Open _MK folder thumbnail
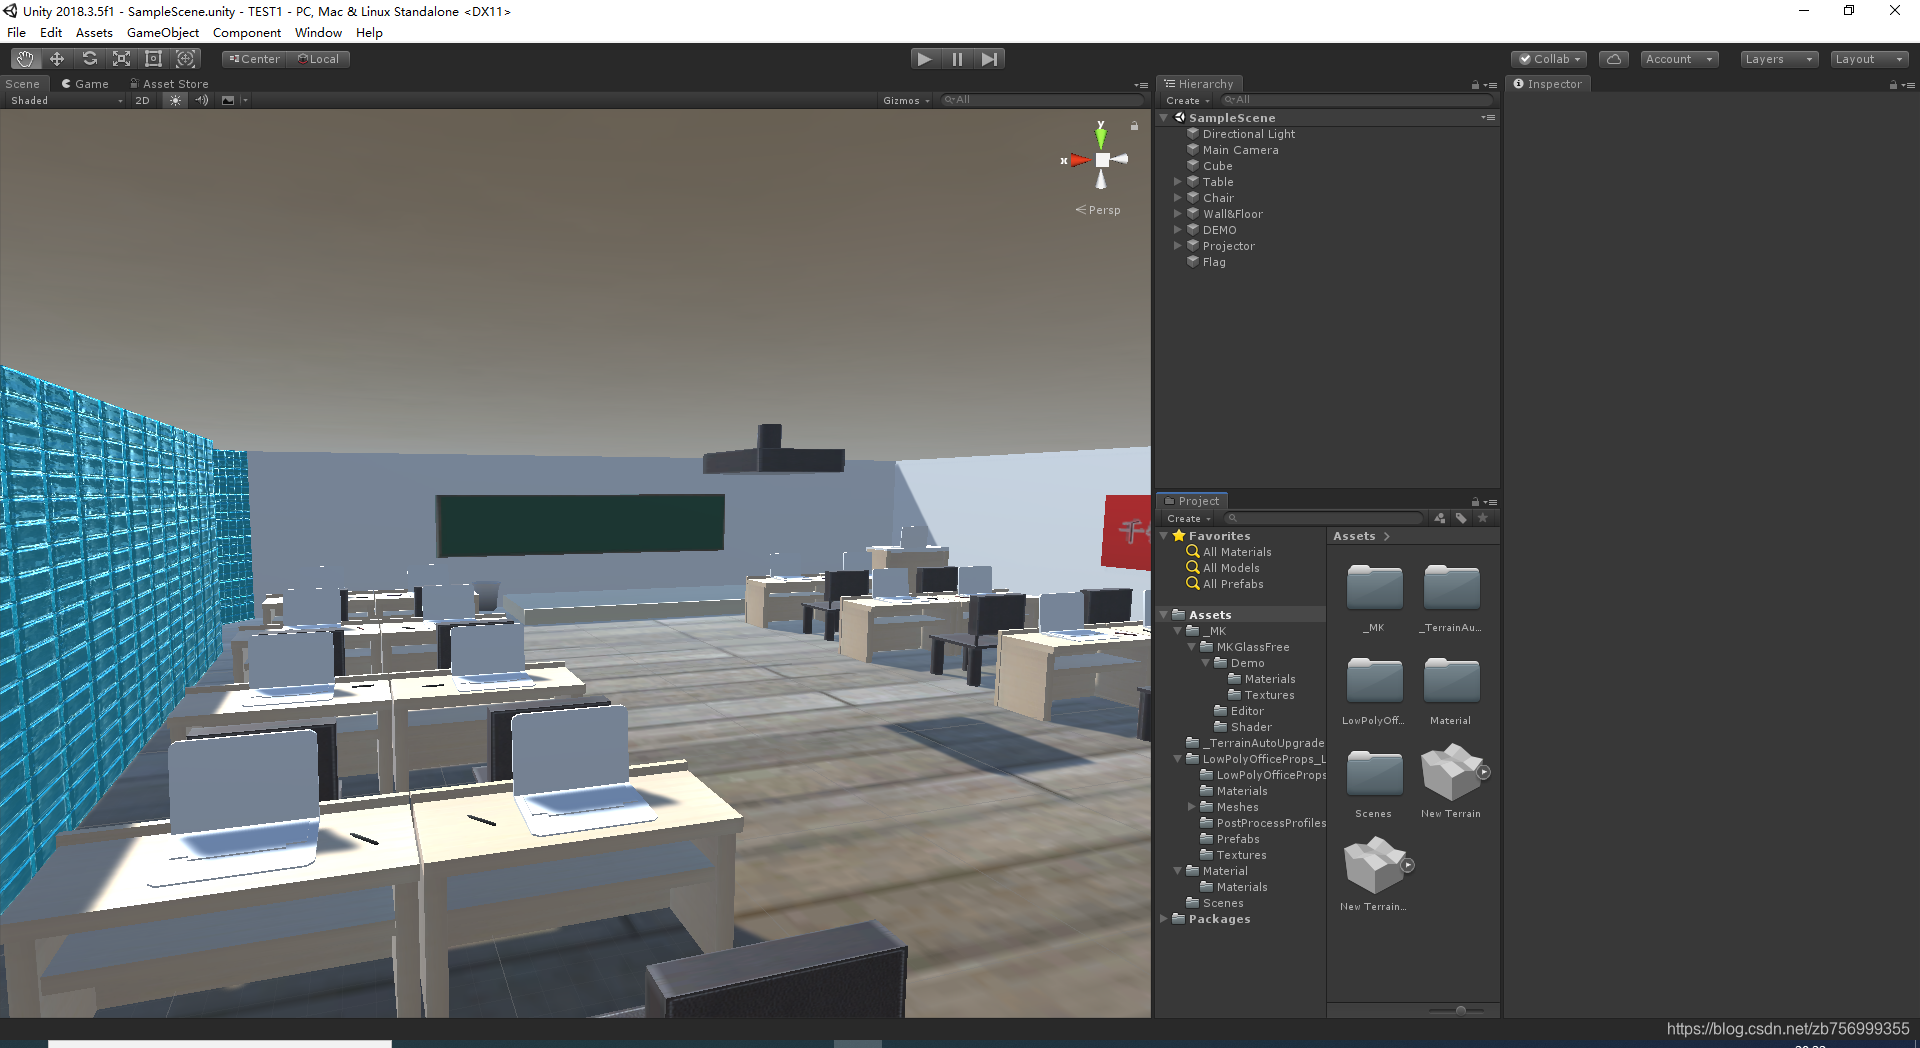Viewport: 1920px width, 1048px height. pyautogui.click(x=1374, y=589)
